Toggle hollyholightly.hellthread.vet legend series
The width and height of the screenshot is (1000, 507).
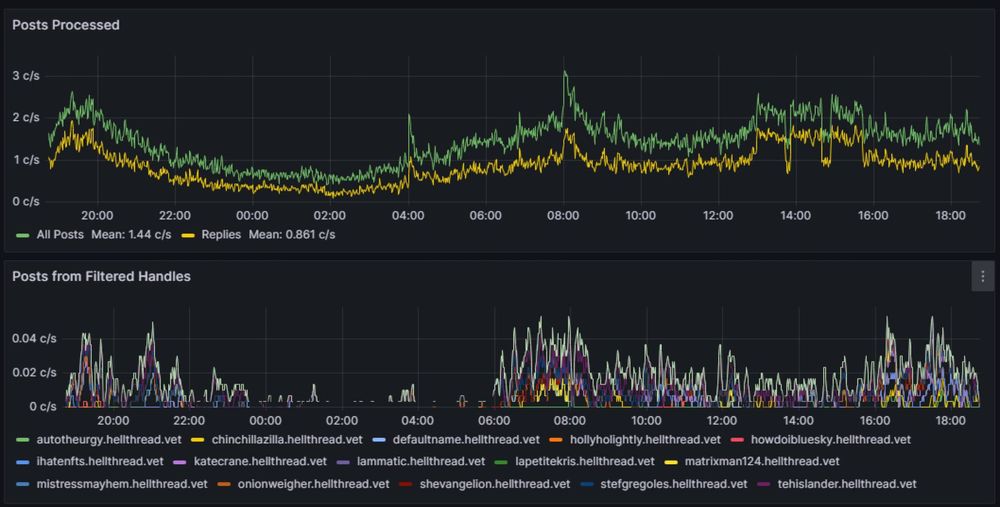645,439
